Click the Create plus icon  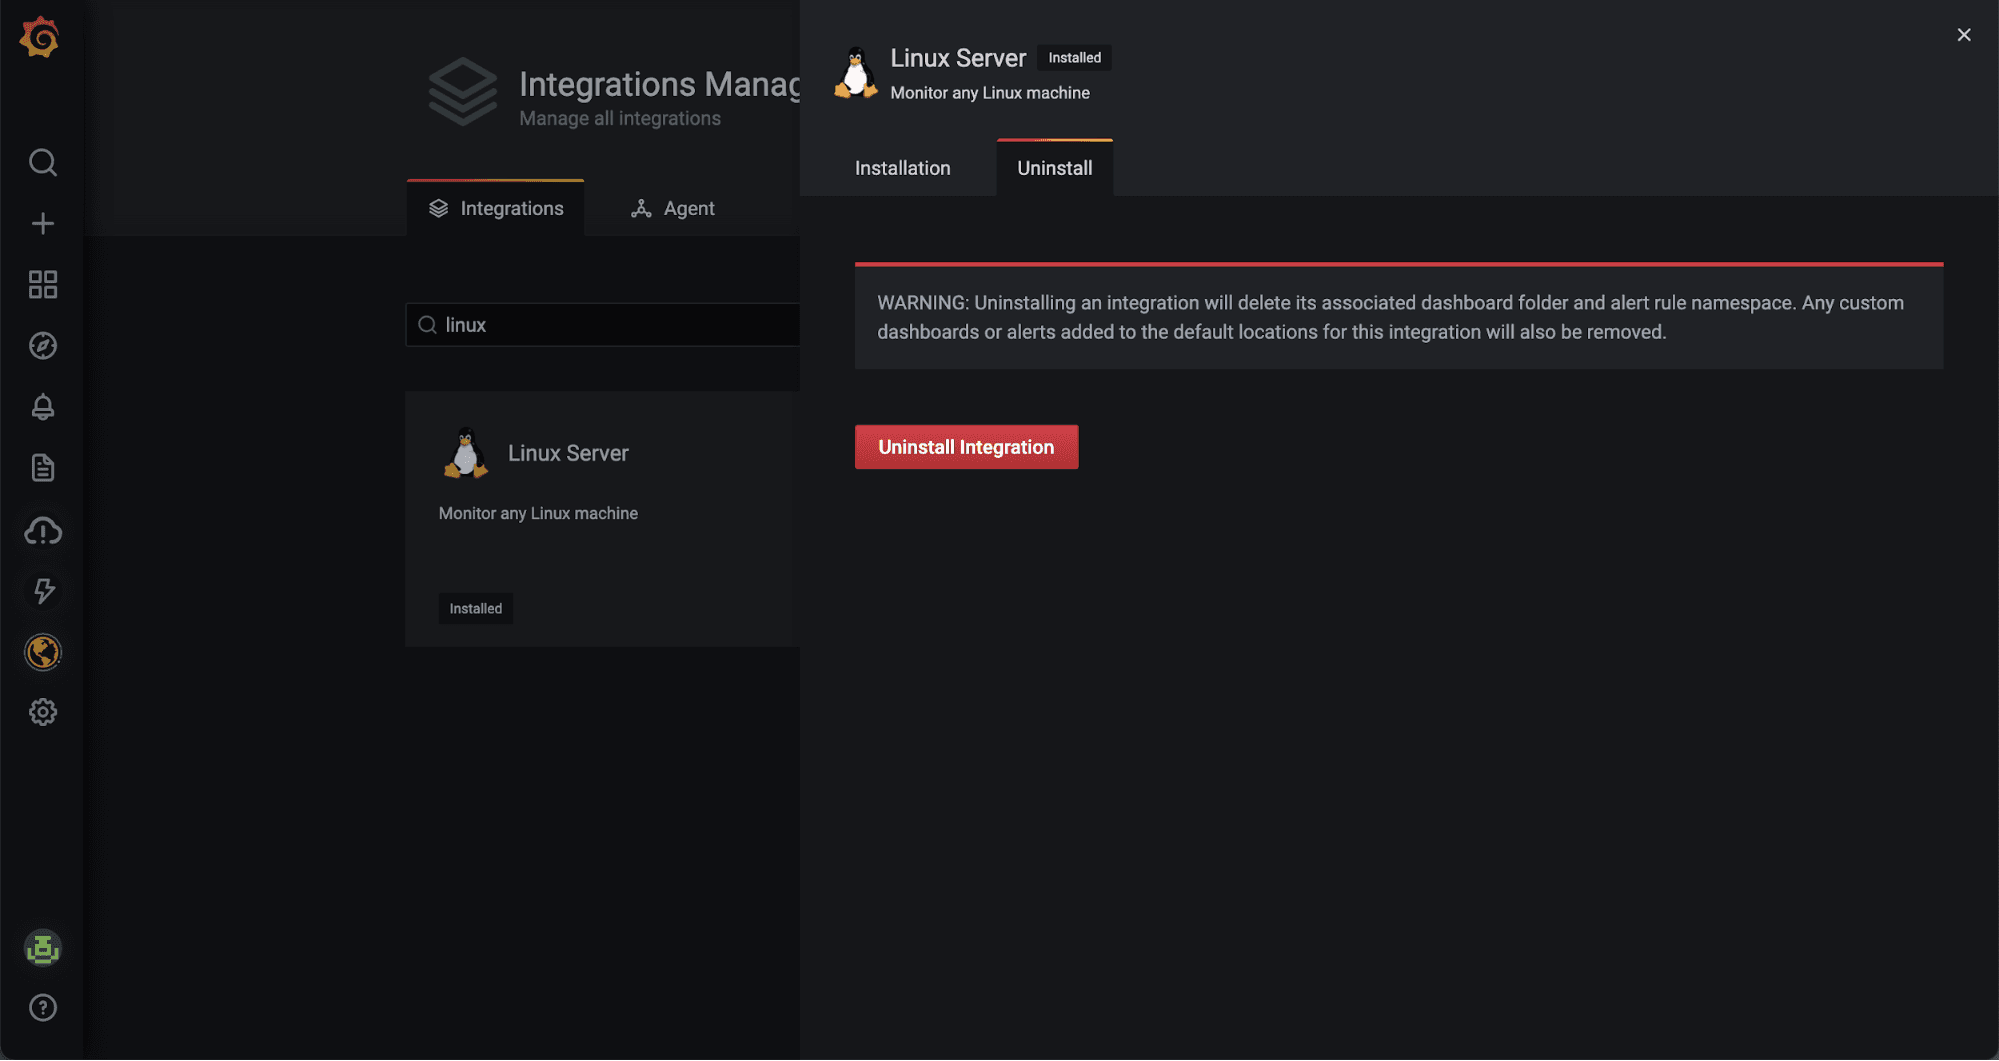coord(42,223)
